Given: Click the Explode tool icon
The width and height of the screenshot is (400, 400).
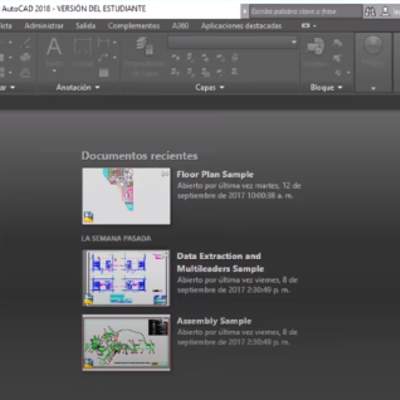Looking at the screenshot, I should (x=26, y=57).
